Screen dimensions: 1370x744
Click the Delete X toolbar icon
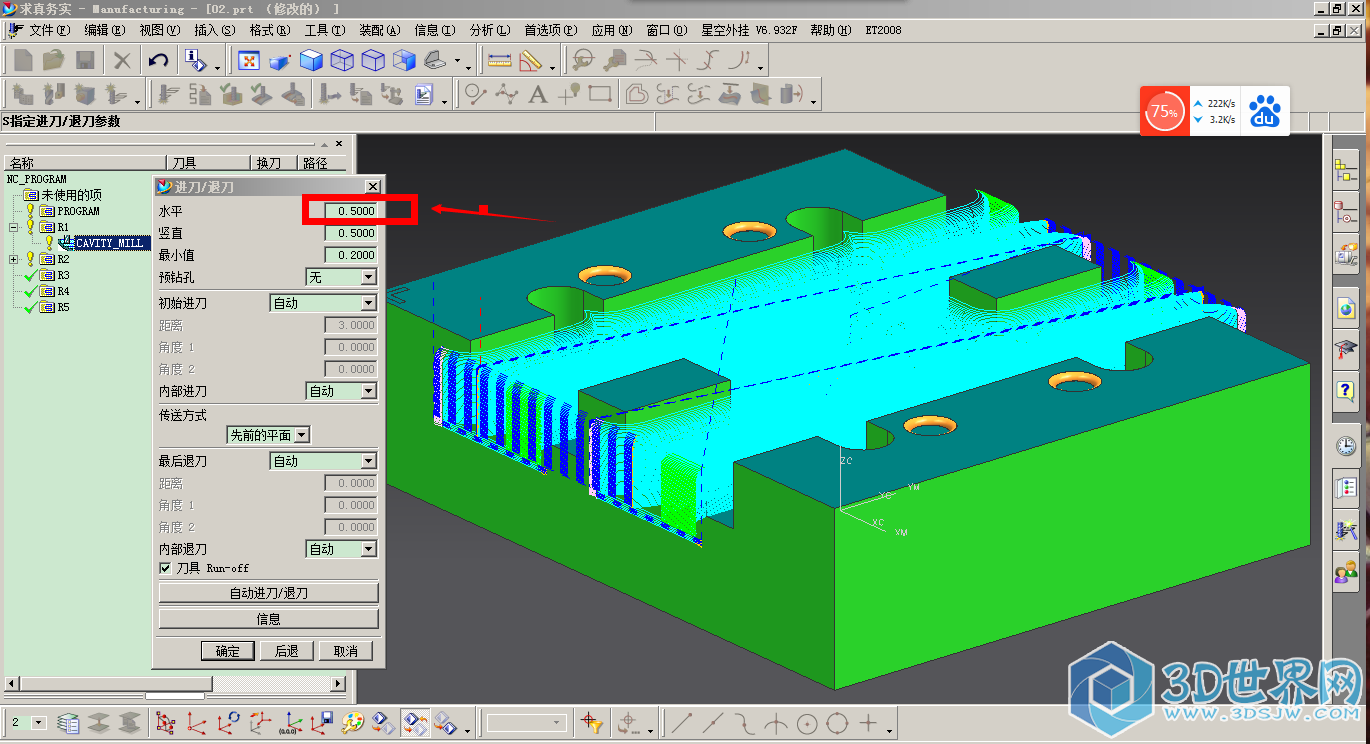tap(122, 61)
